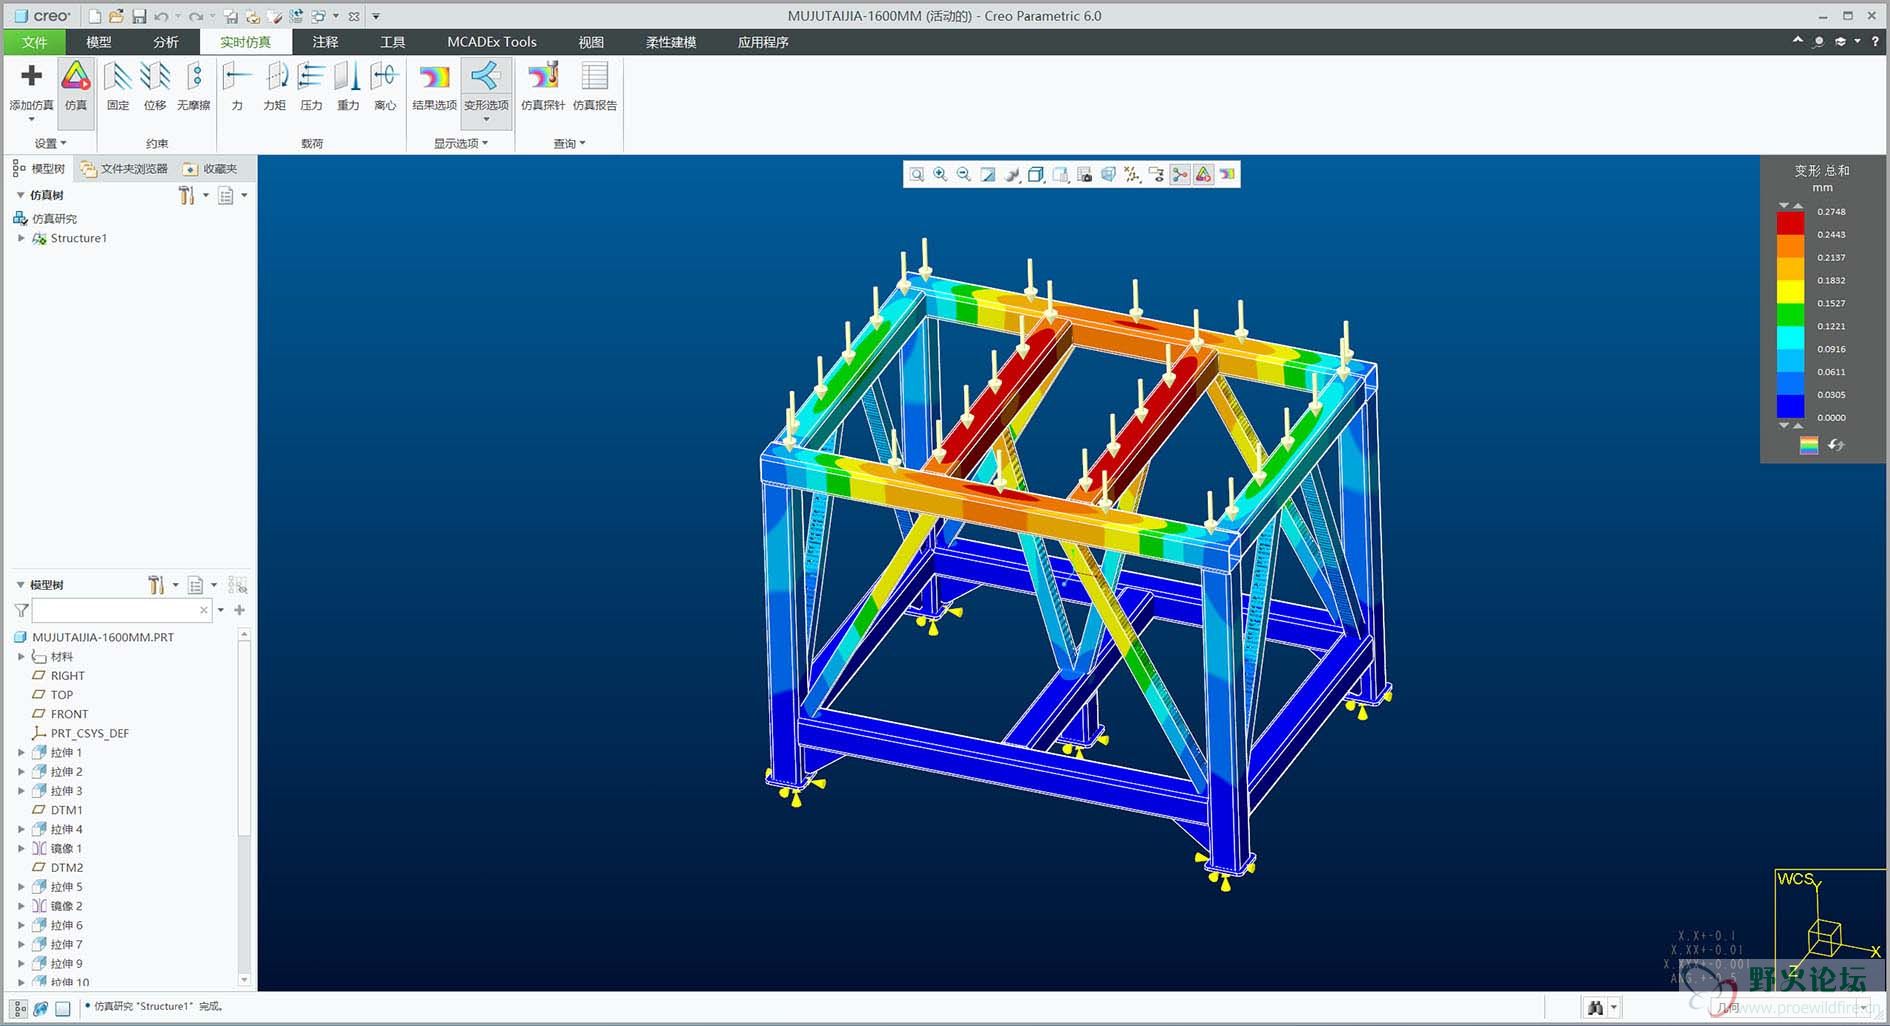Expand the 添加仿真 dropdown arrow
Image resolution: width=1890 pixels, height=1026 pixels.
pos(31,120)
